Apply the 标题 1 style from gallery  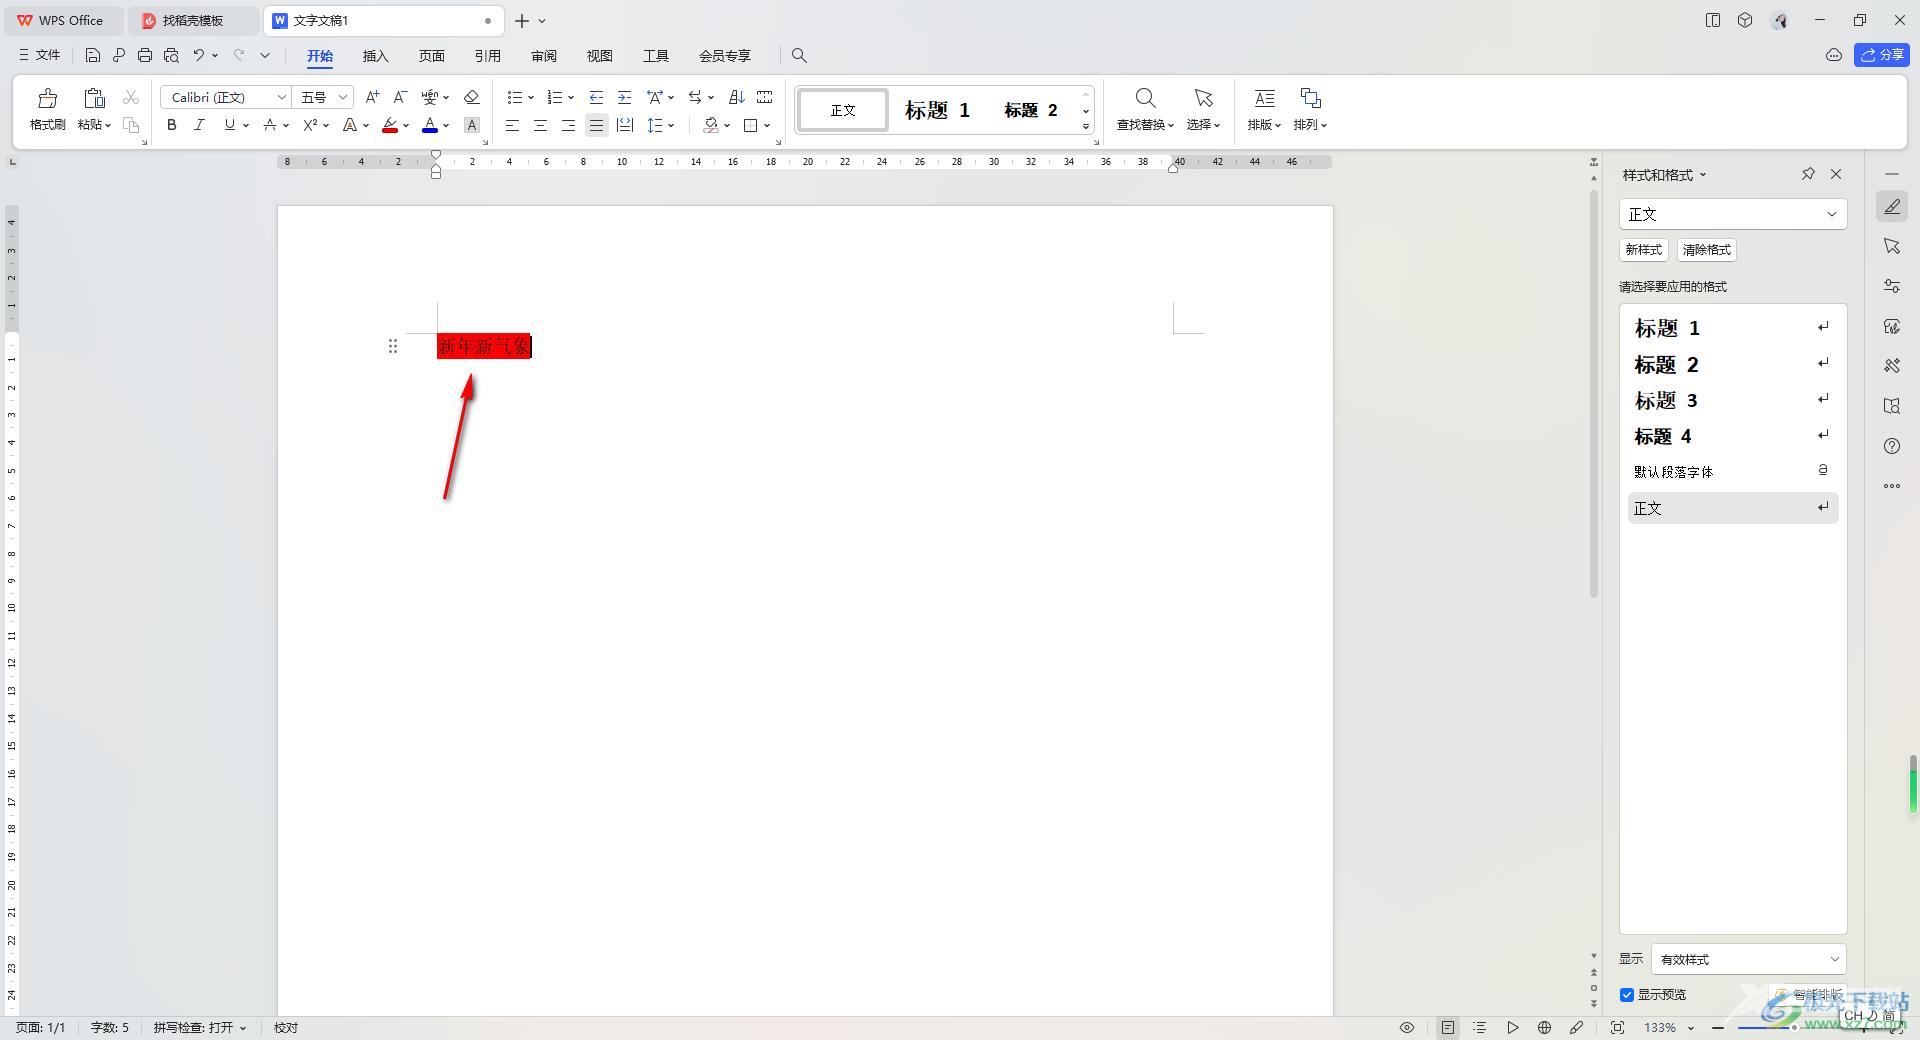pyautogui.click(x=937, y=110)
